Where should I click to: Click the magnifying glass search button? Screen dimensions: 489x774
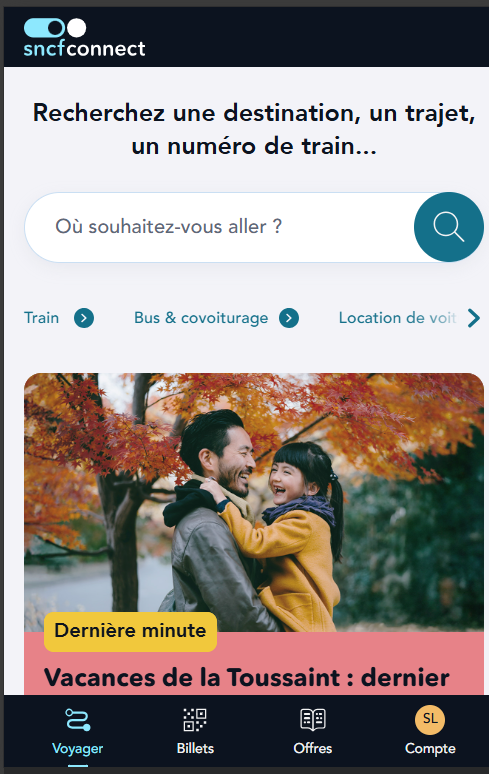coord(449,227)
